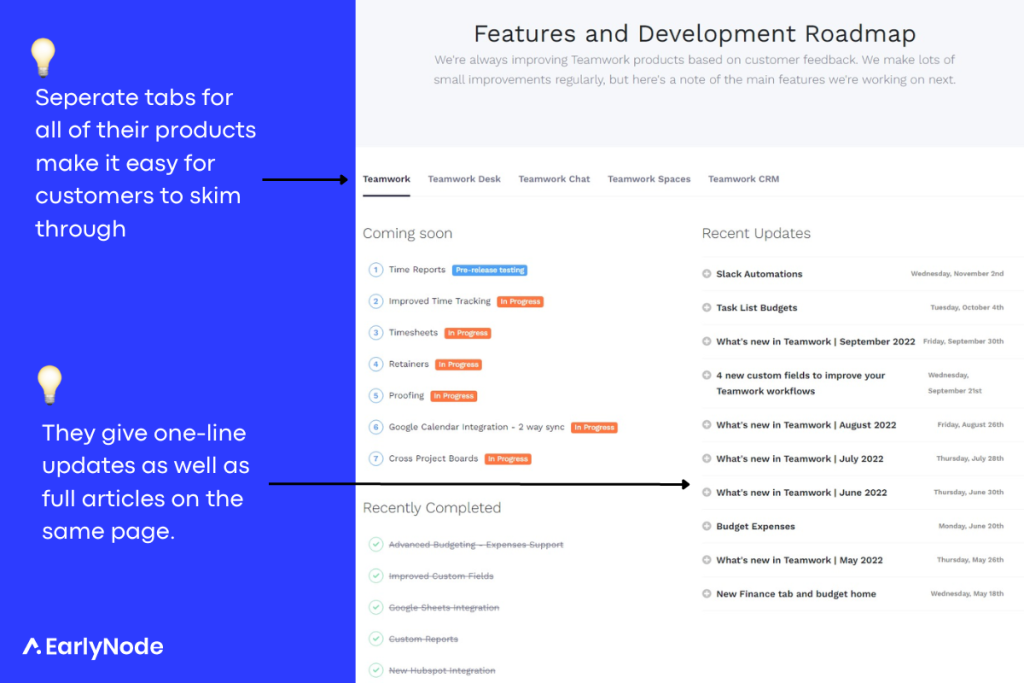Click In Progress badge next to Improved Time Tracking

[520, 302]
